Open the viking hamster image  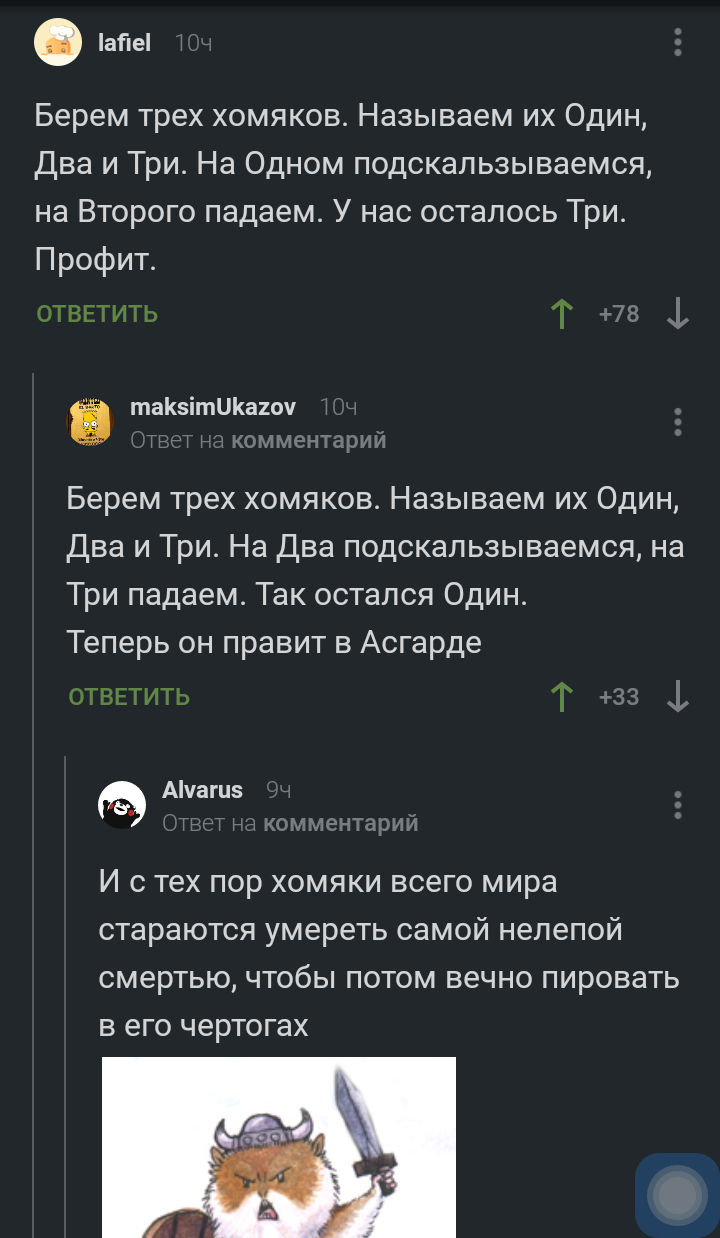279,1150
